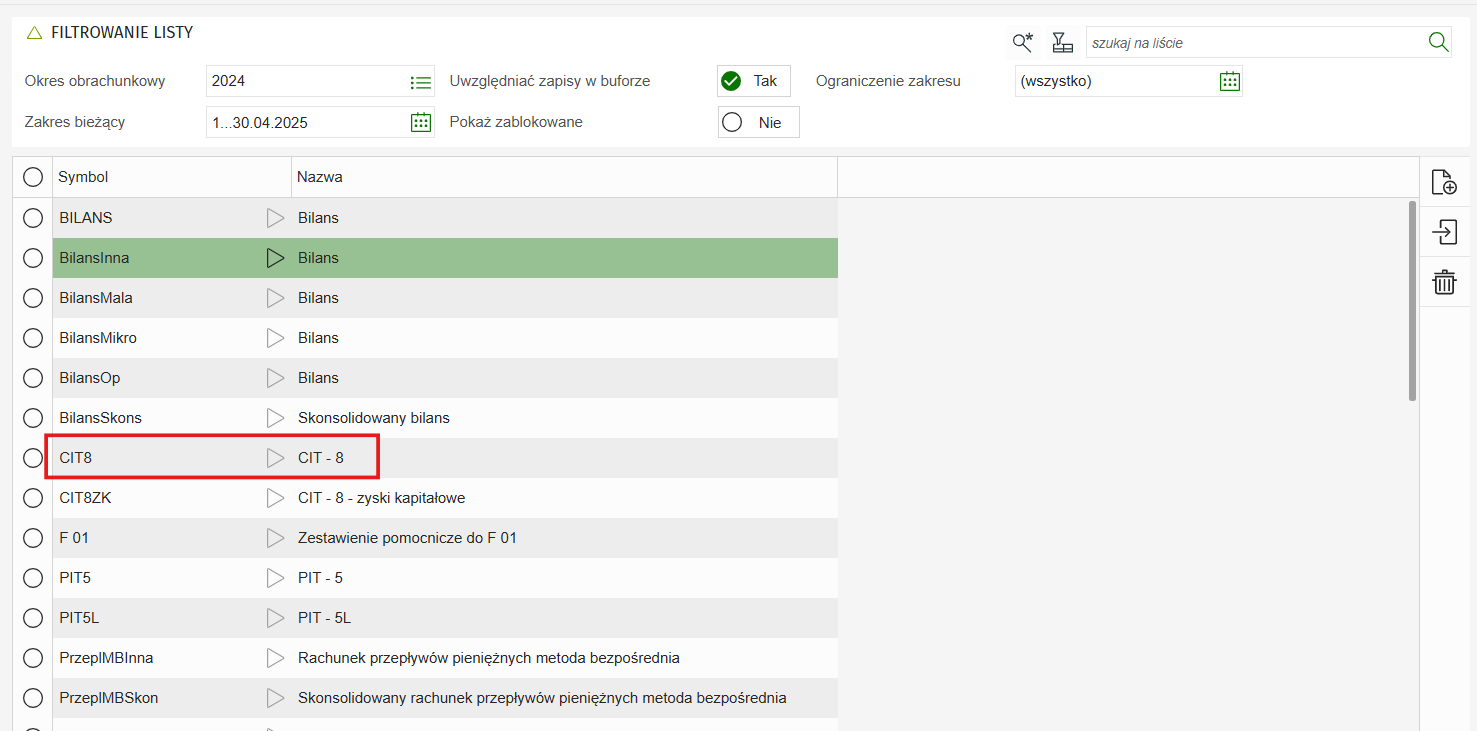1477x731 pixels.
Task: Toggle 'Pokaż zablokowane' Nie switch
Action: click(757, 122)
